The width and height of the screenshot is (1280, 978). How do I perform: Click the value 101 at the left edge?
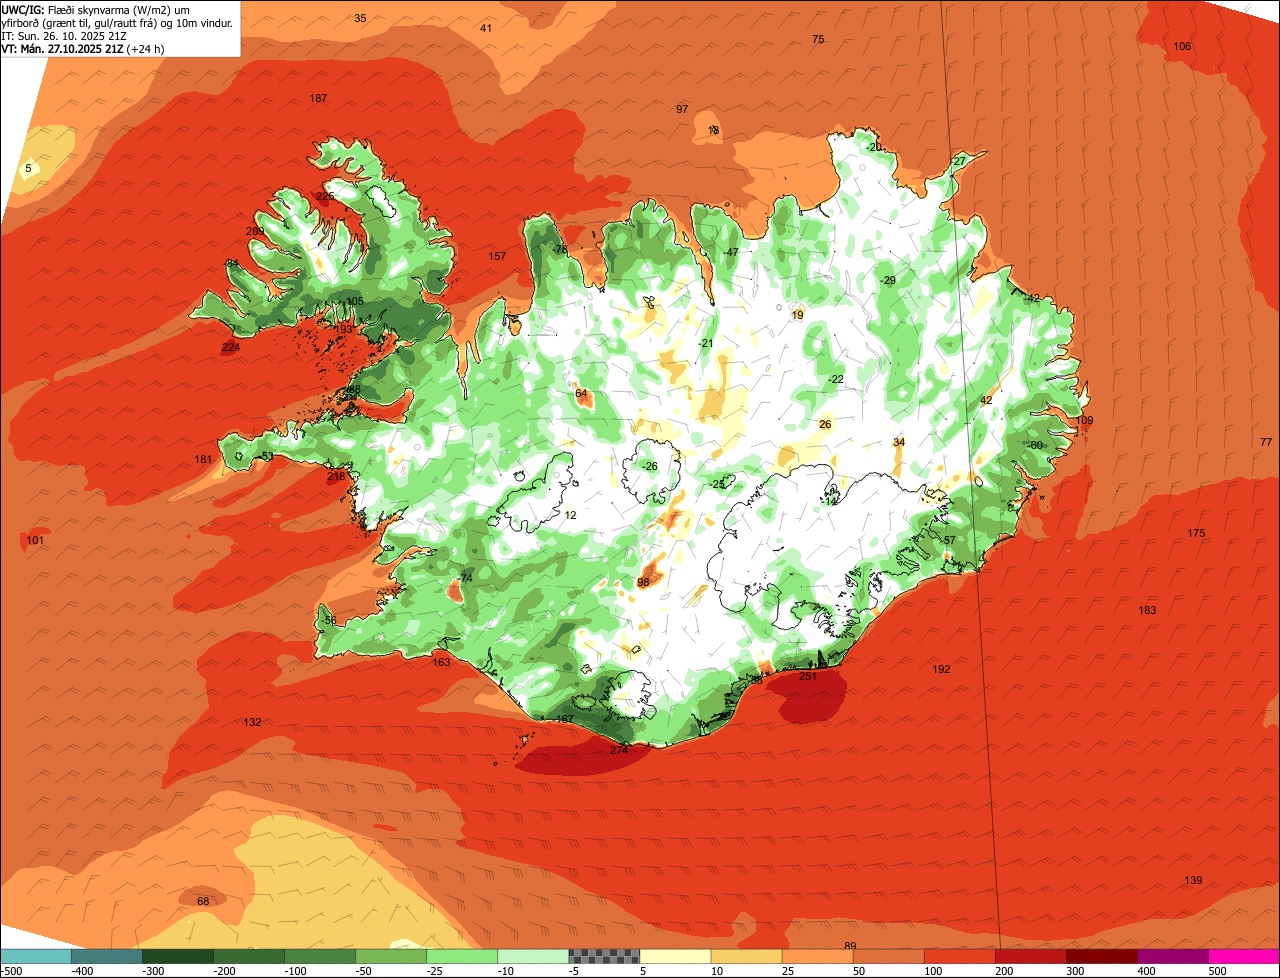click(35, 540)
